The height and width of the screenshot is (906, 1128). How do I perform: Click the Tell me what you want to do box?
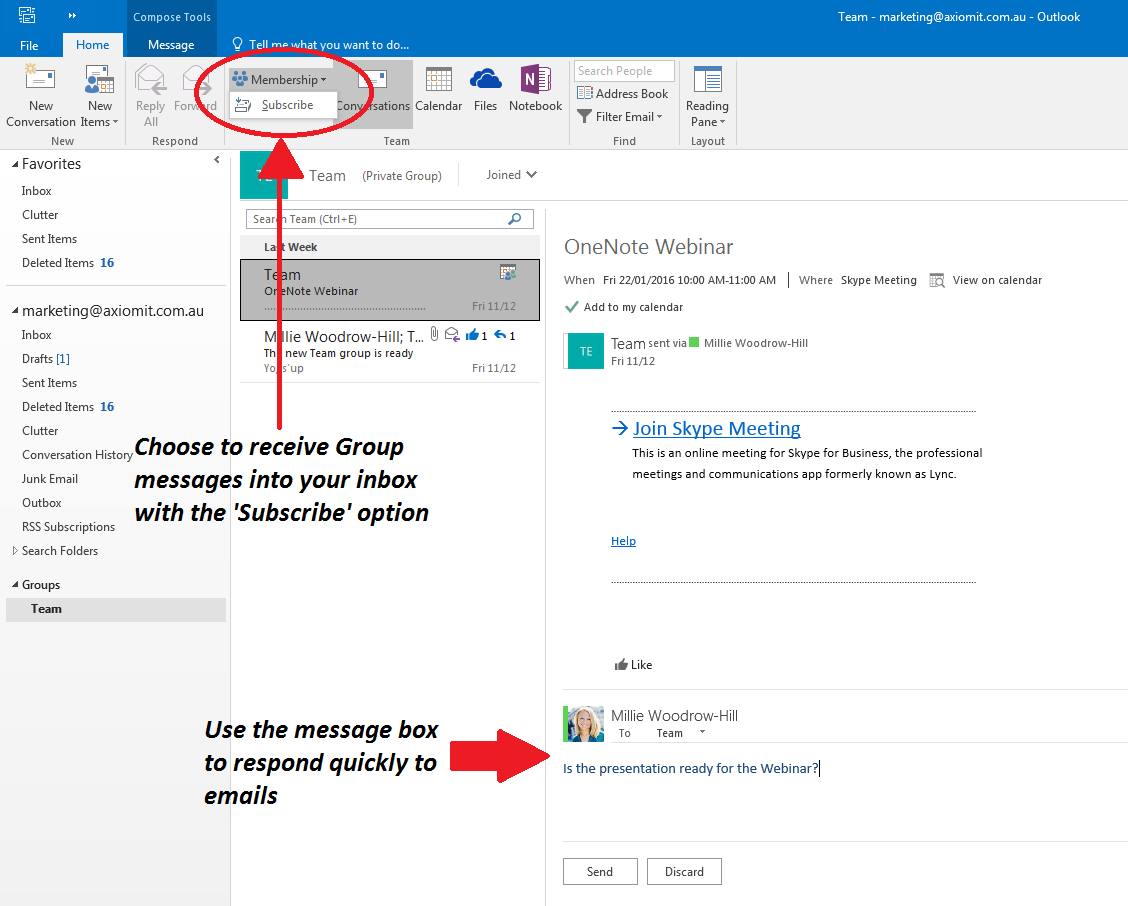[322, 45]
